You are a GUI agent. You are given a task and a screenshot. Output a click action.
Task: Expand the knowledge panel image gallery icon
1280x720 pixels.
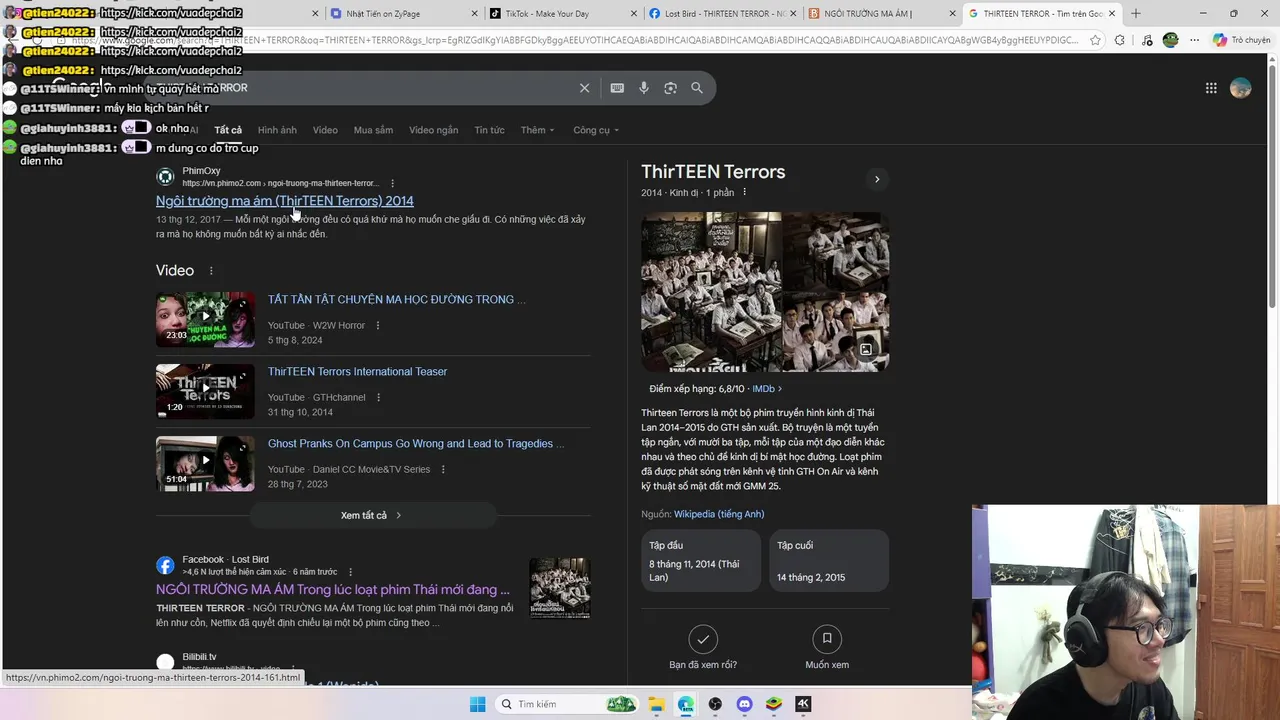[x=866, y=349]
